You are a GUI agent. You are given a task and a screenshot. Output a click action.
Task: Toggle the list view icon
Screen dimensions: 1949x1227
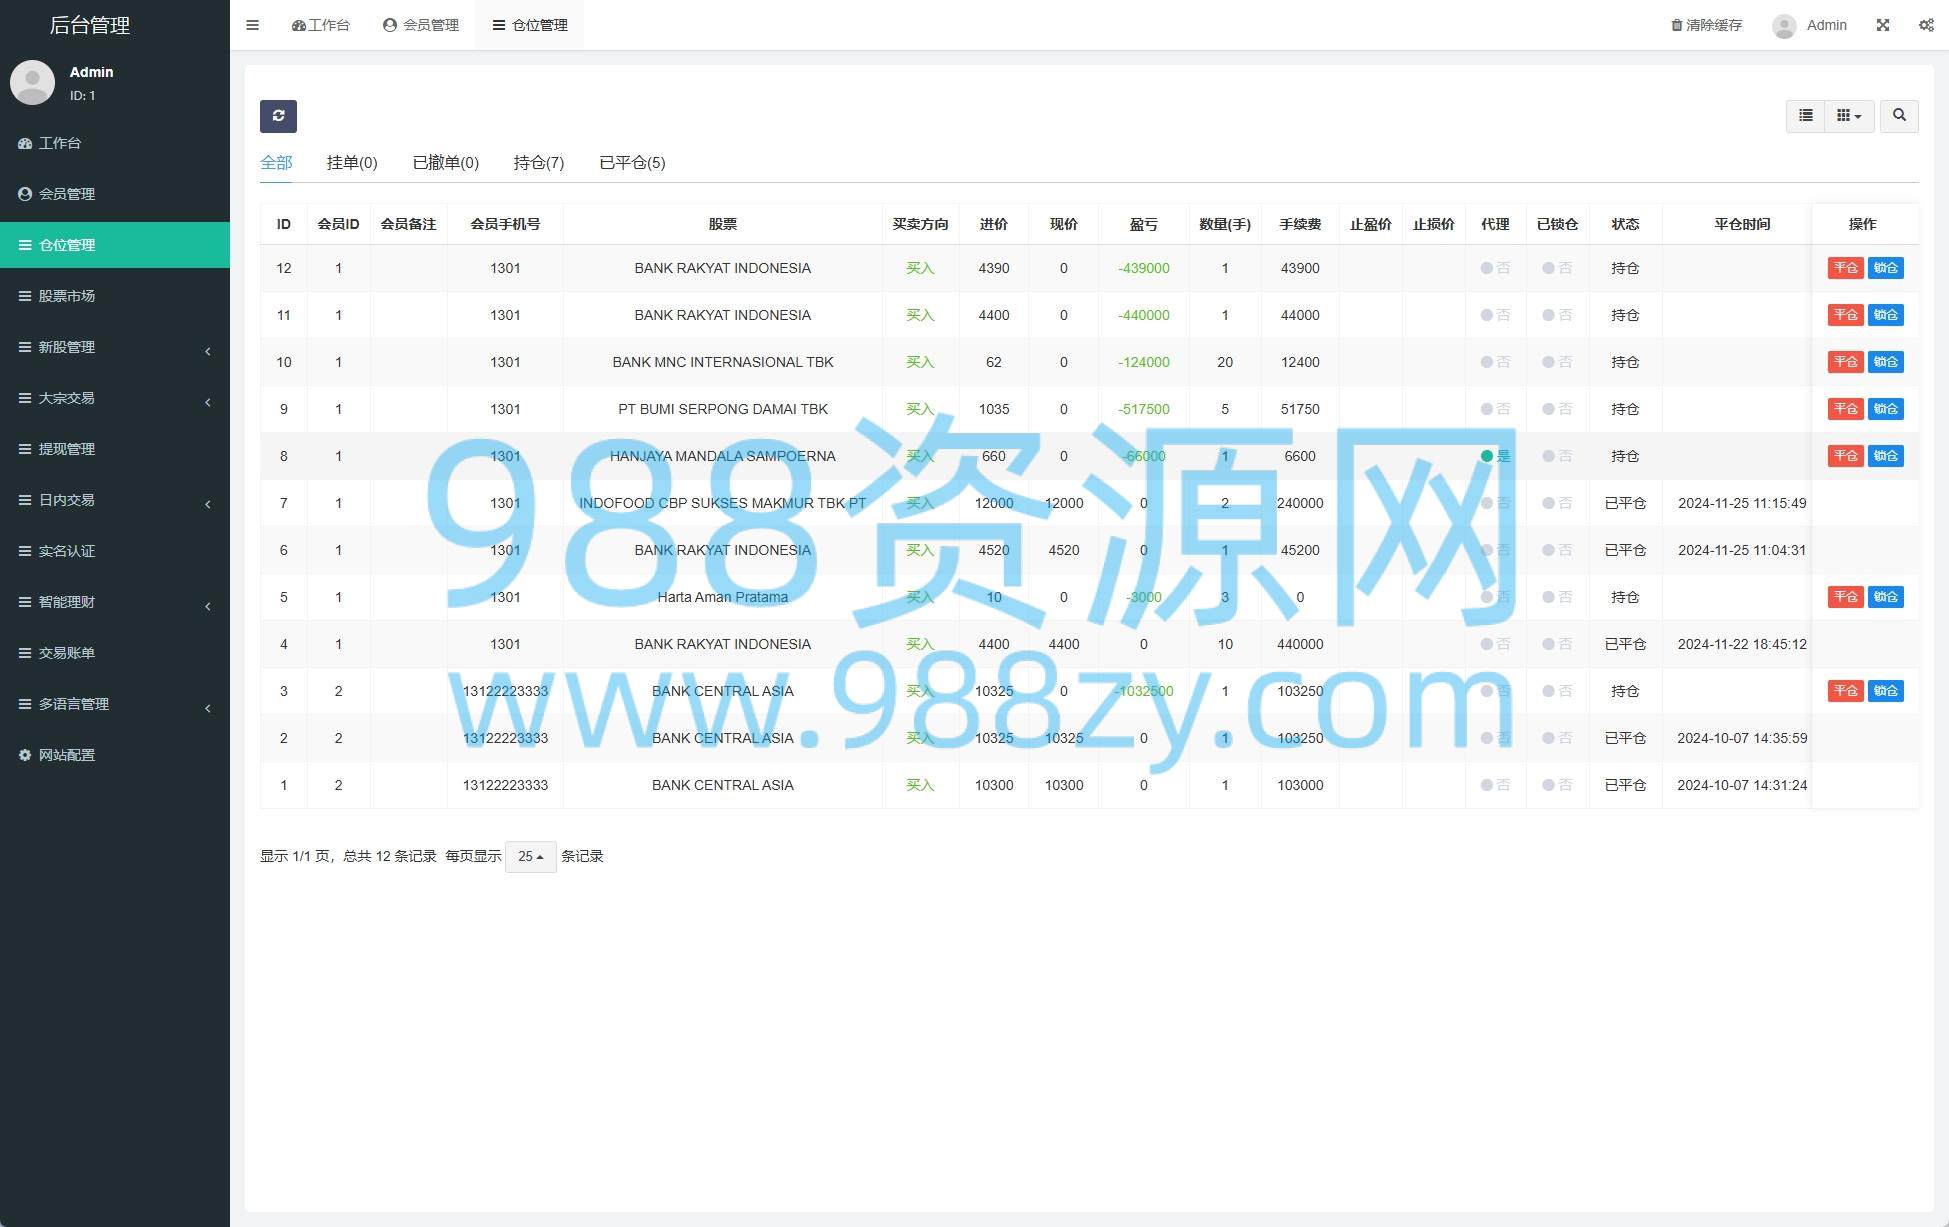(1806, 116)
